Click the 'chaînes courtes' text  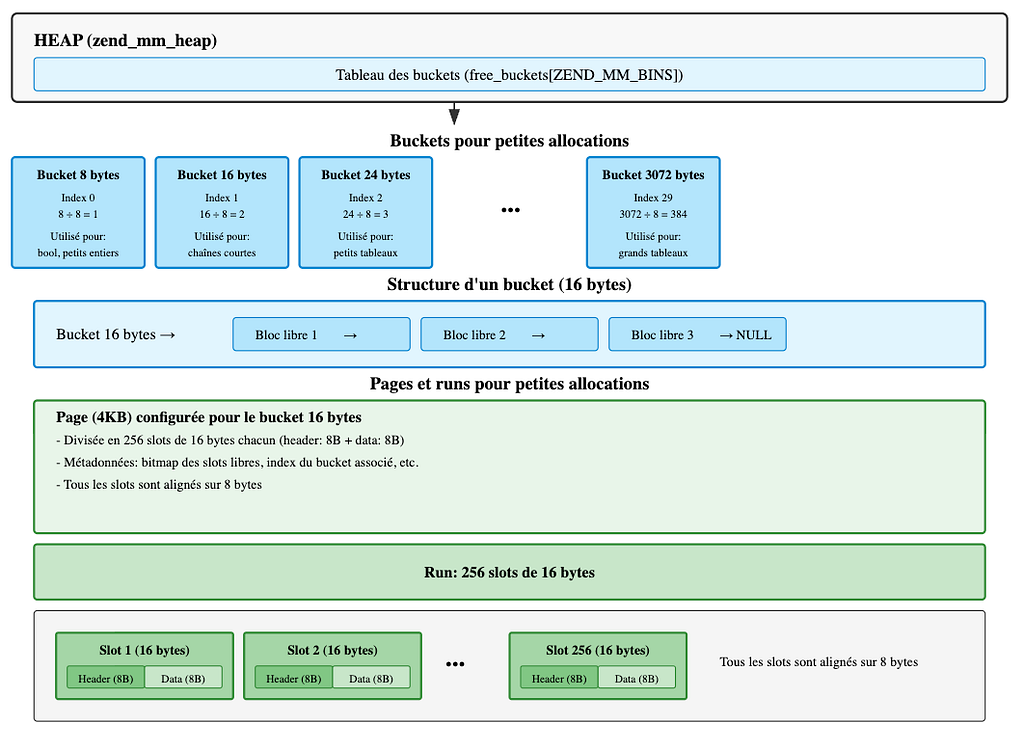222,253
